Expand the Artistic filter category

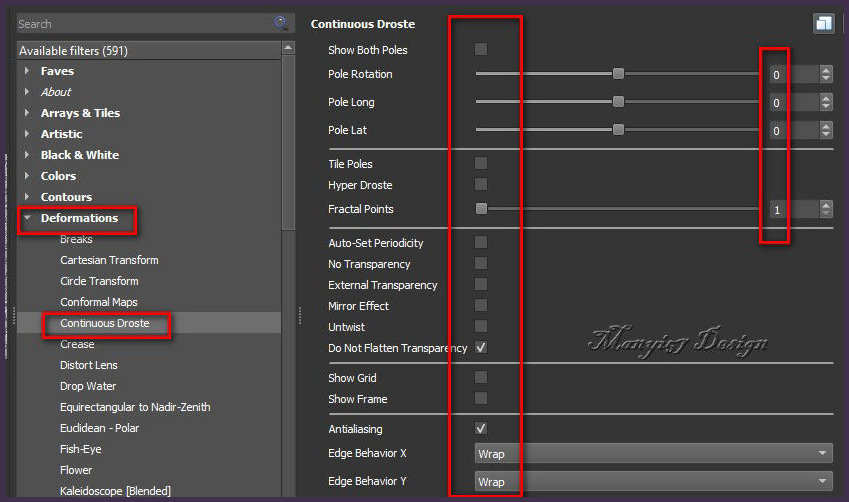28,134
